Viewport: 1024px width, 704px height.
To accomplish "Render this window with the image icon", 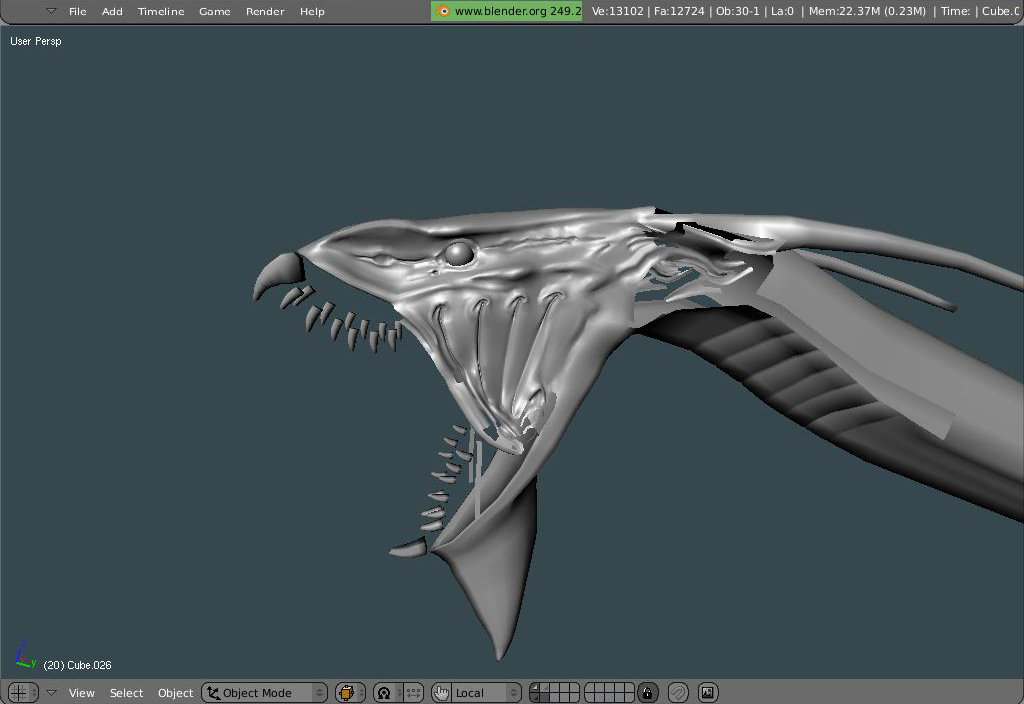I will pyautogui.click(x=708, y=692).
